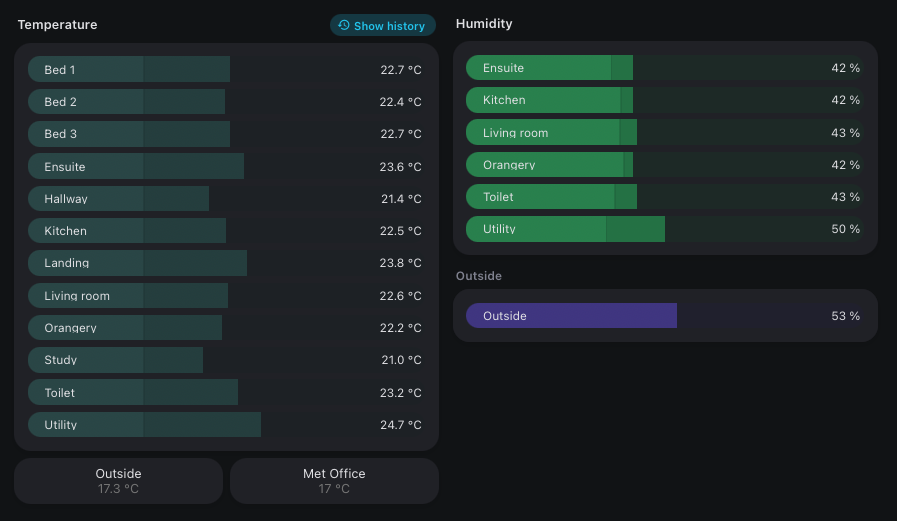Open the Living room humidity sensor
This screenshot has width=897, height=521.
pos(665,132)
